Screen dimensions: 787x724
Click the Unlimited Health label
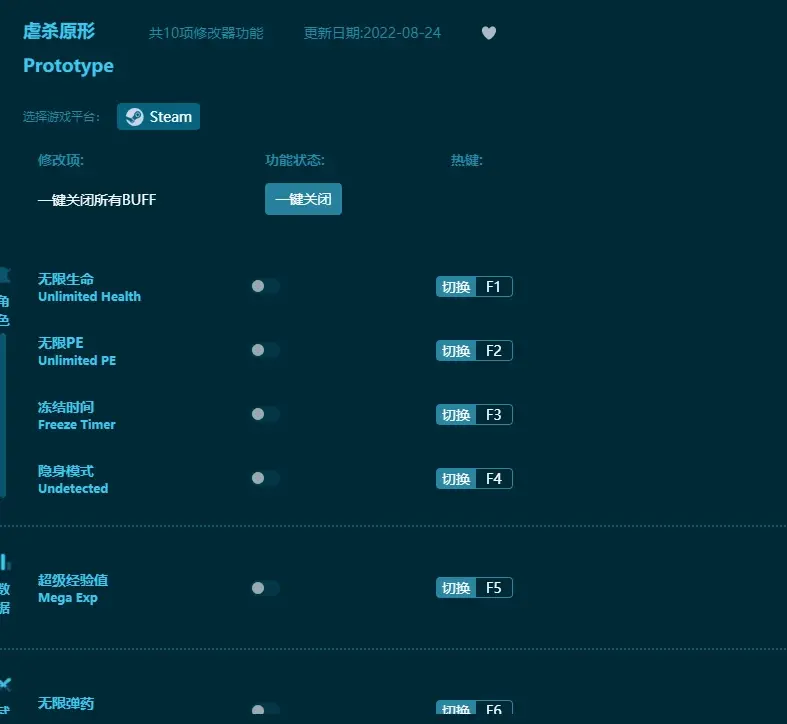[89, 297]
